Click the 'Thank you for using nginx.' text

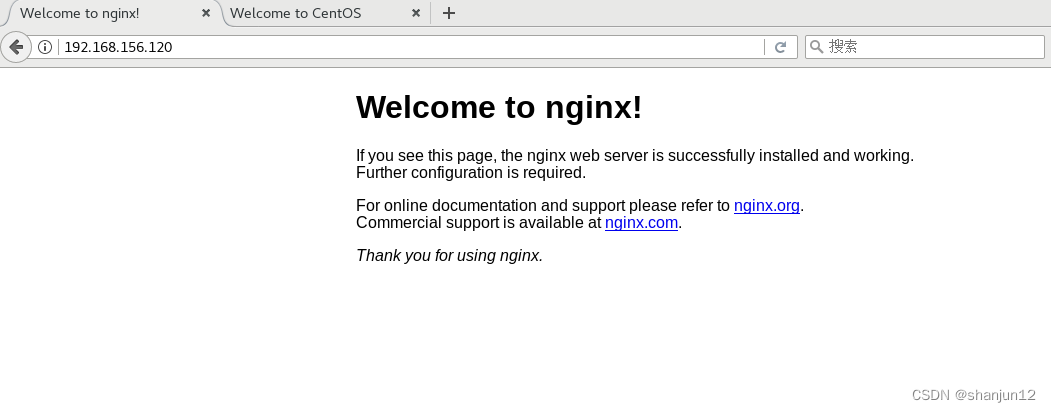(x=449, y=255)
